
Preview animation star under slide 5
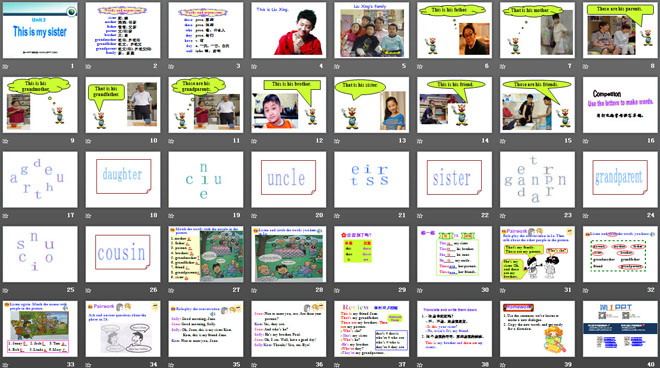(x=337, y=67)
